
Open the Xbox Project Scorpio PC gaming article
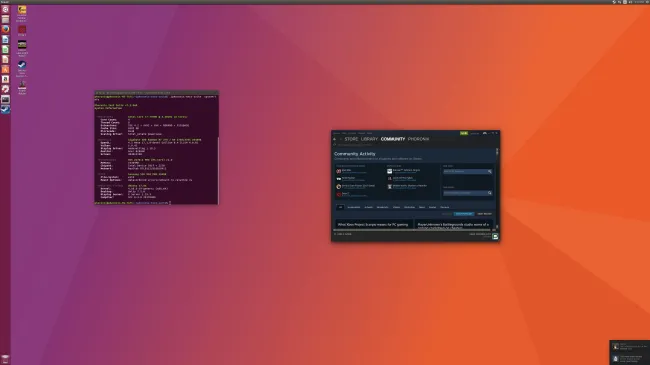coord(373,224)
